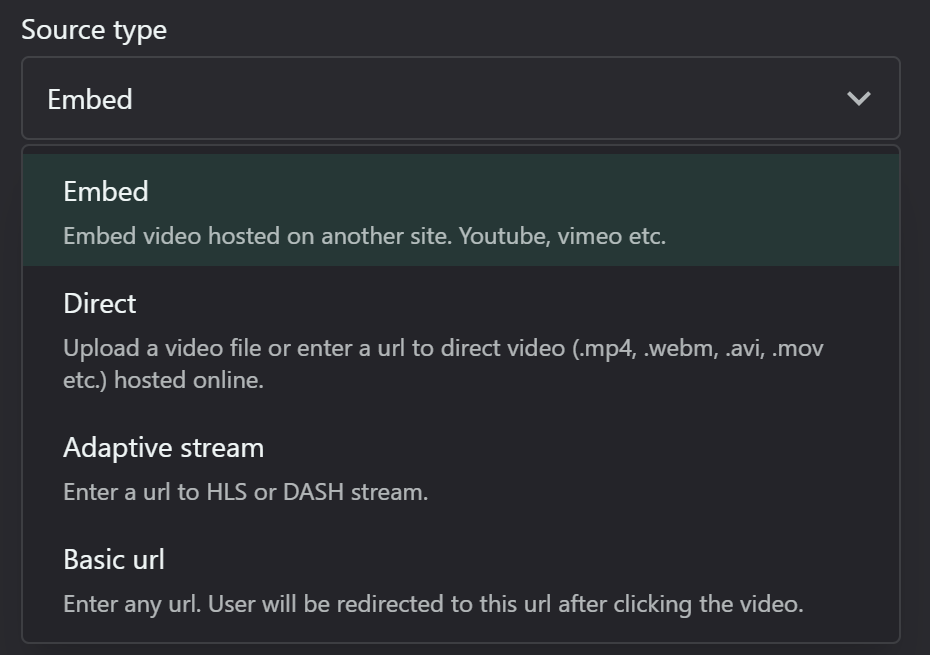Click the 'Embed' value in the closed field
Viewport: 930px width, 655px height.
90,99
